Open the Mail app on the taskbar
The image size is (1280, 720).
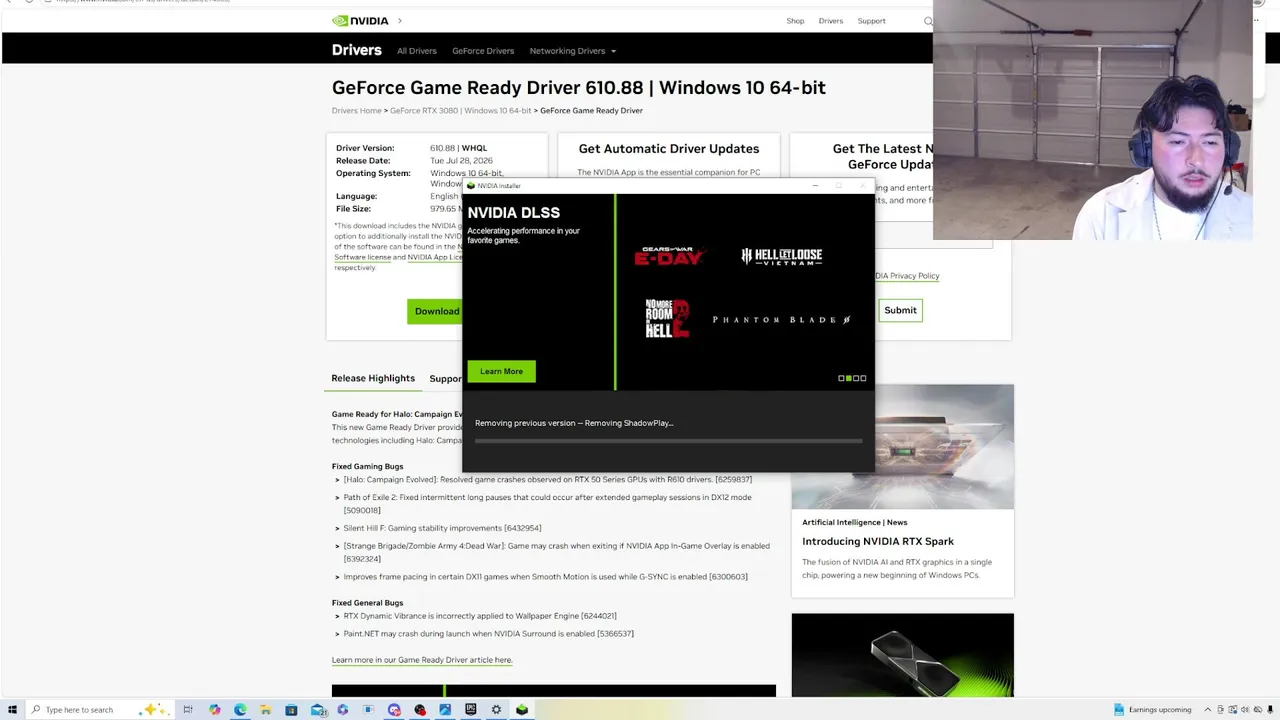(x=317, y=710)
